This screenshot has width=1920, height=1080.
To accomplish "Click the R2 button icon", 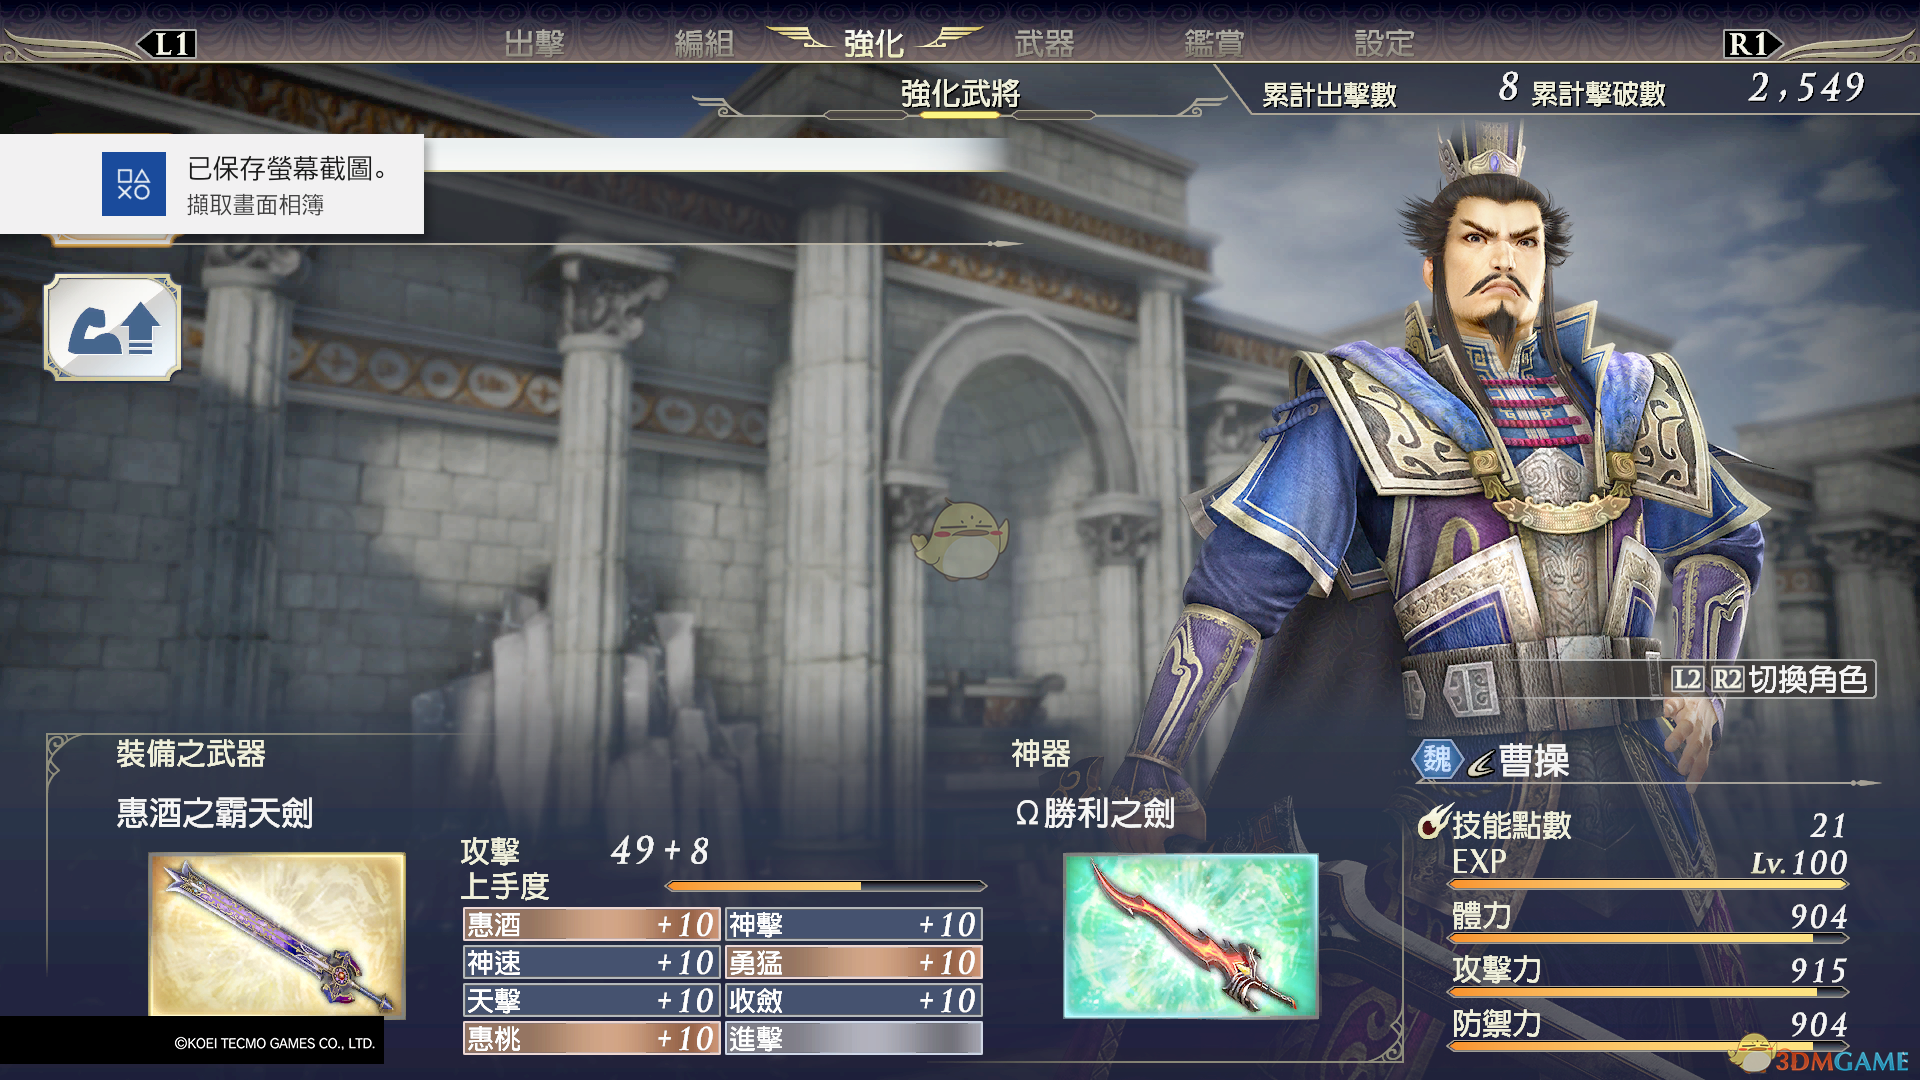I will 1727,679.
